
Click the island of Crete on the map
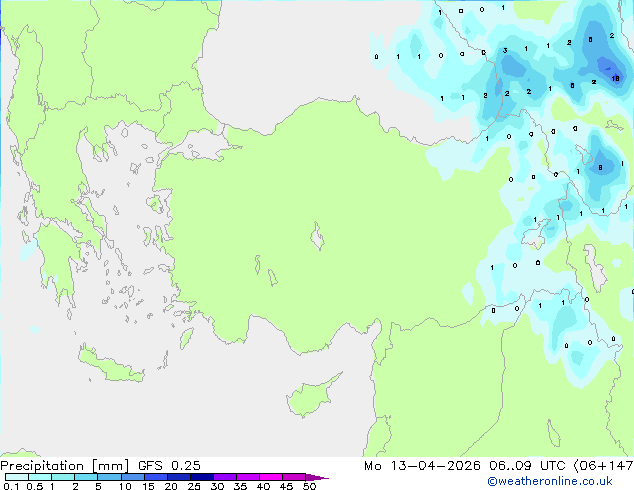point(111,365)
